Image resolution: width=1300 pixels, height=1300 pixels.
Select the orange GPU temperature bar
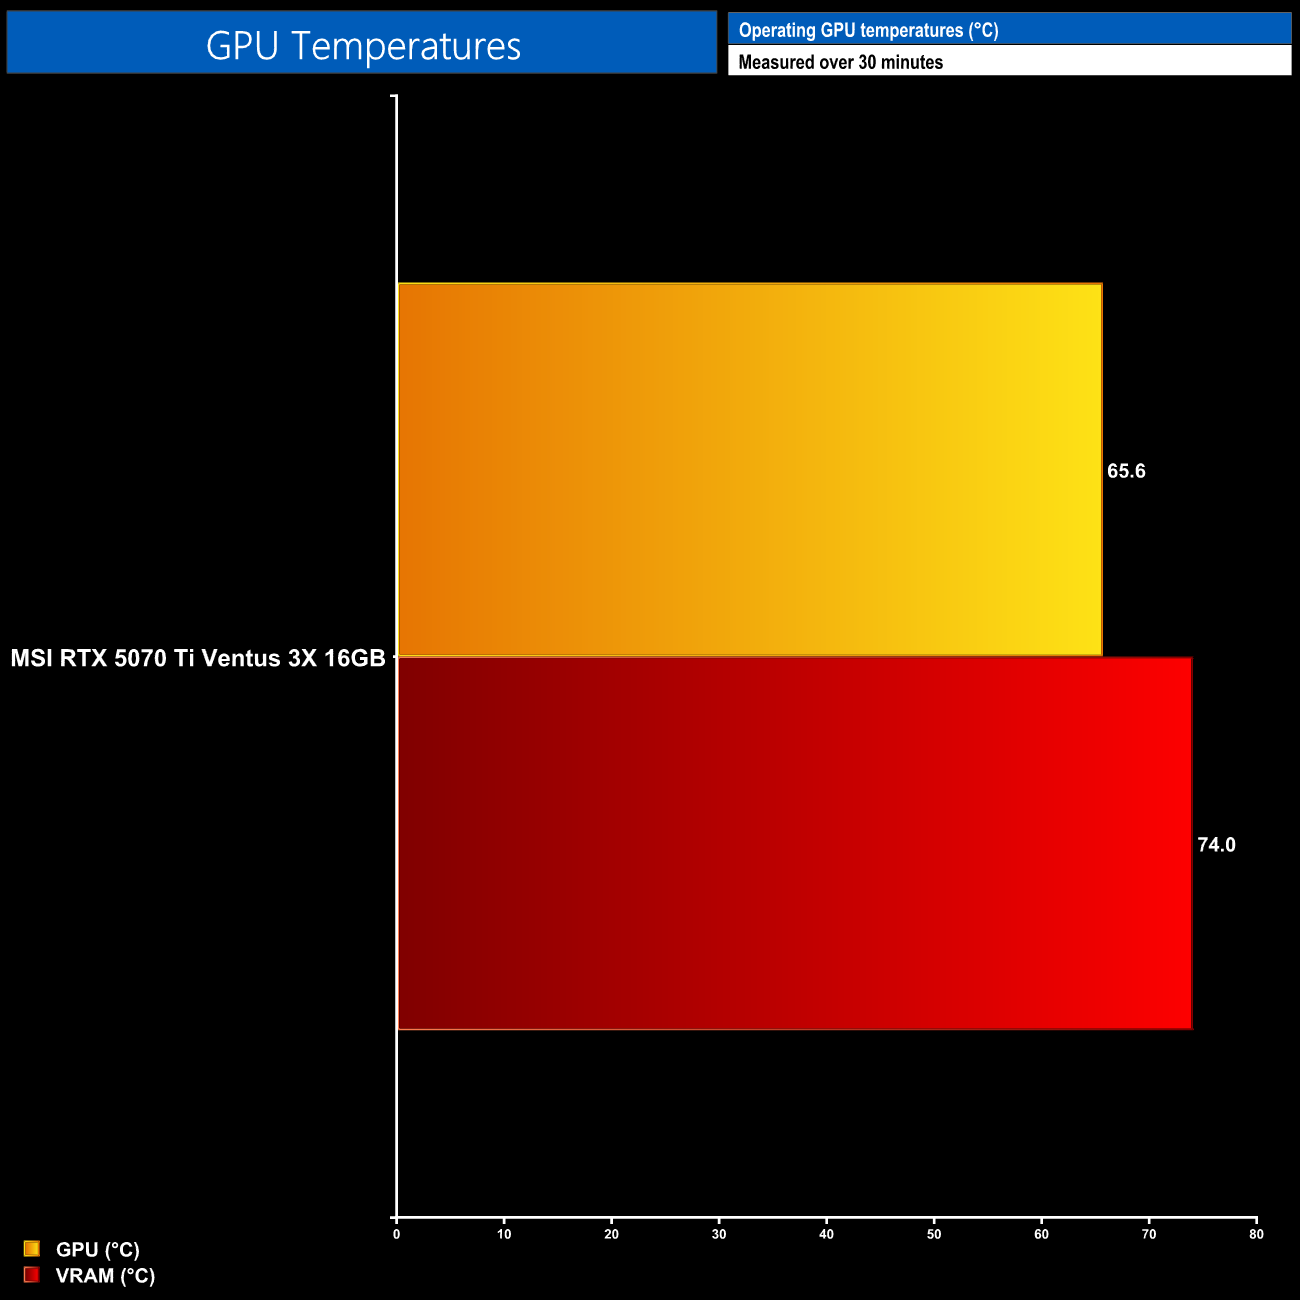750,470
